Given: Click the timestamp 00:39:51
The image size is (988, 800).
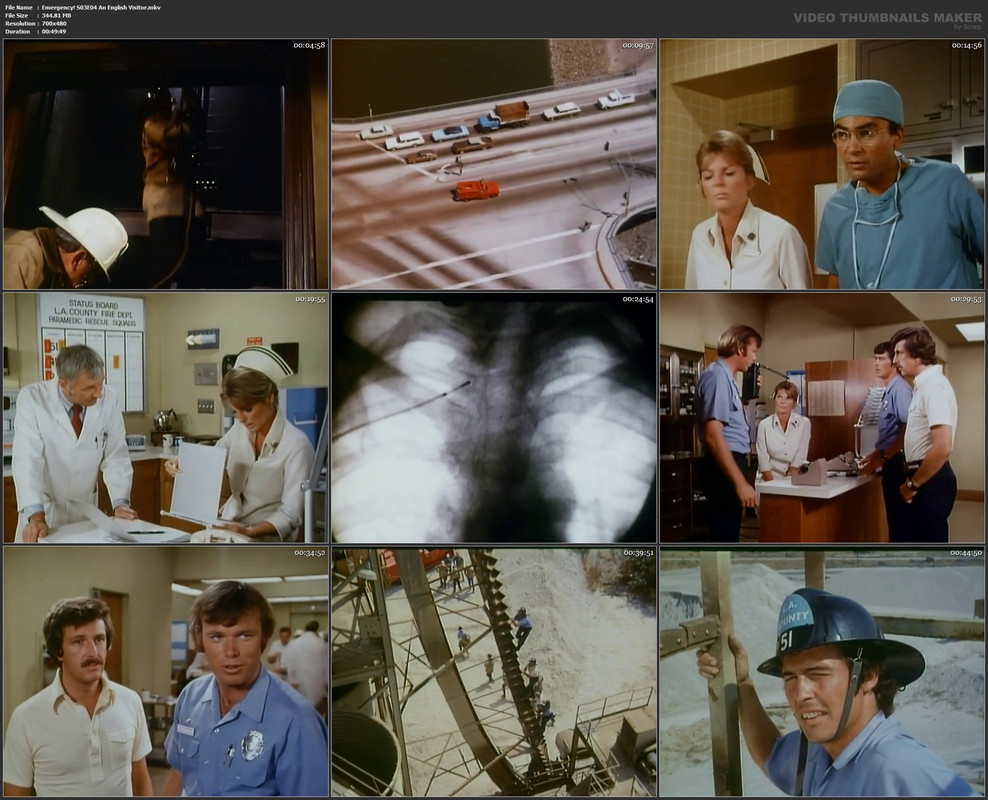Looking at the screenshot, I should [638, 553].
